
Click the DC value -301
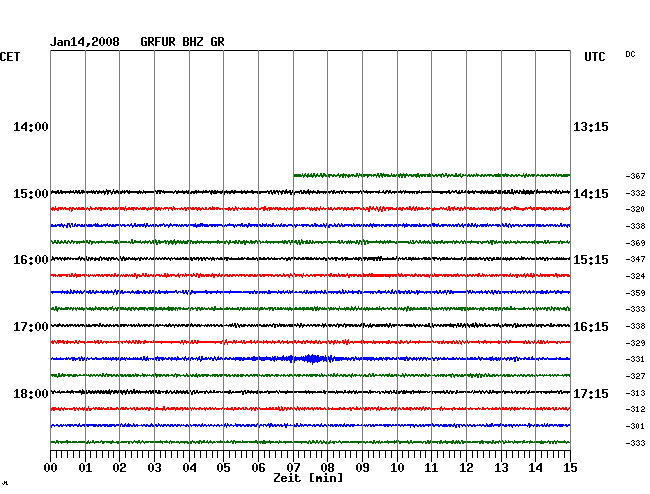point(635,426)
